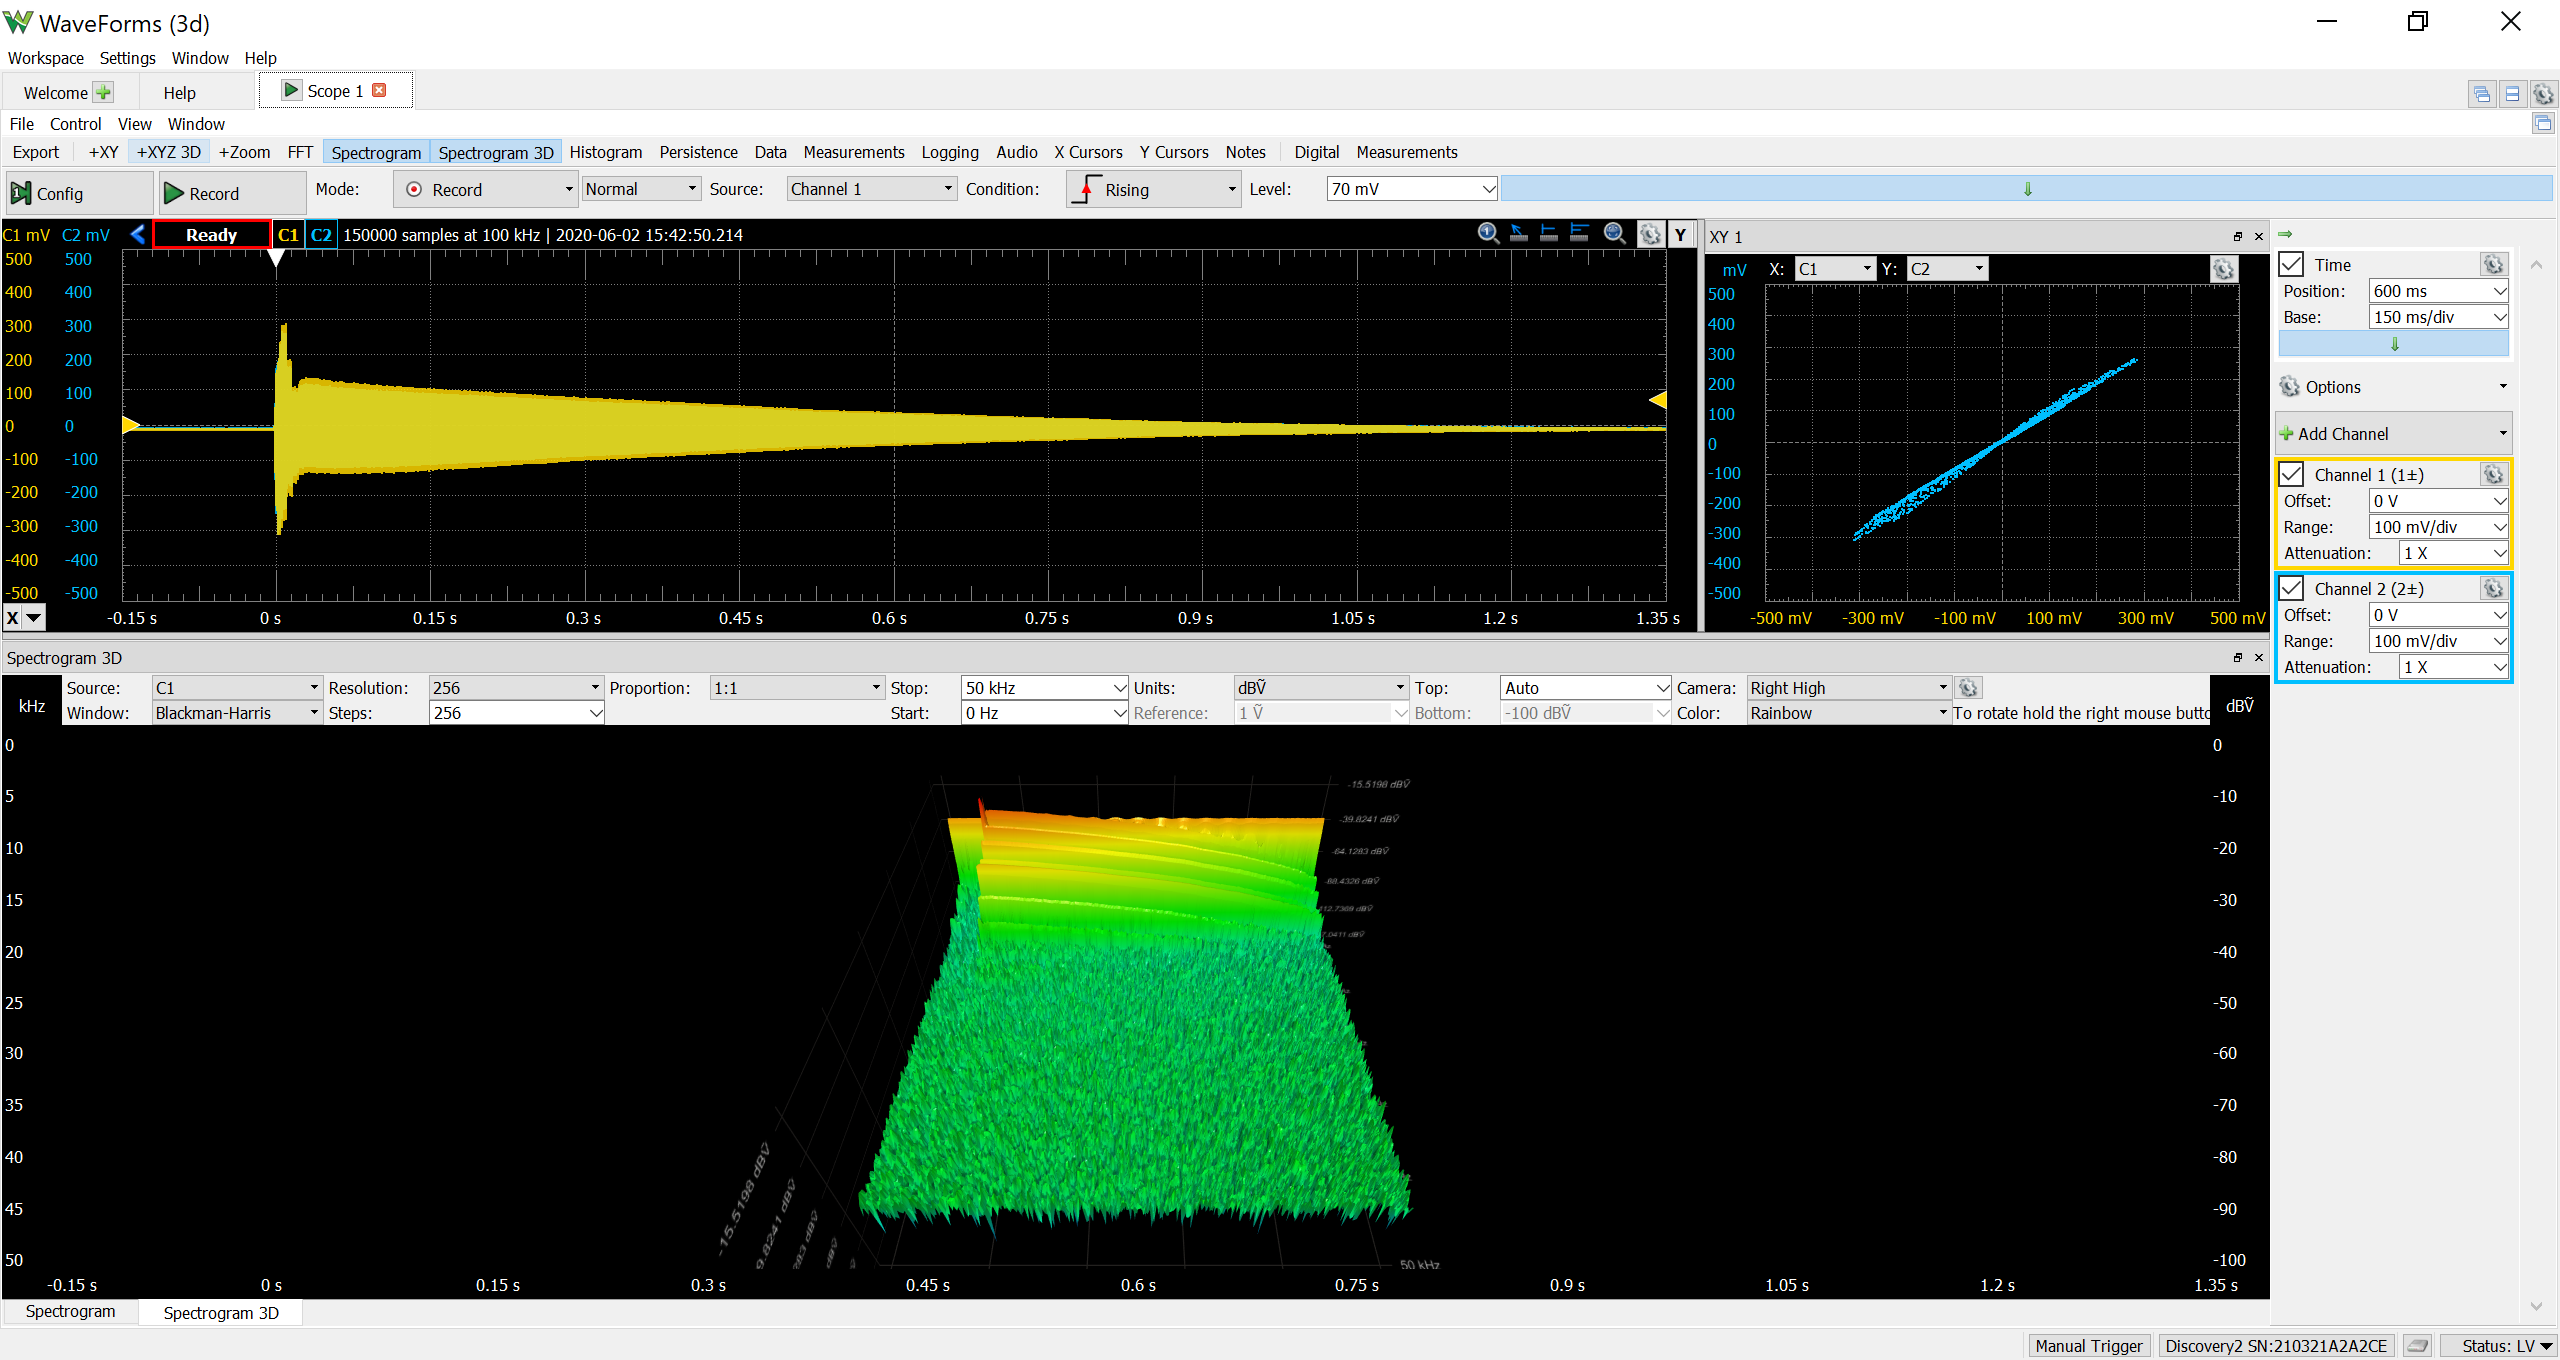
Task: Switch to the Spectrogram bottom tab
Action: click(70, 1312)
